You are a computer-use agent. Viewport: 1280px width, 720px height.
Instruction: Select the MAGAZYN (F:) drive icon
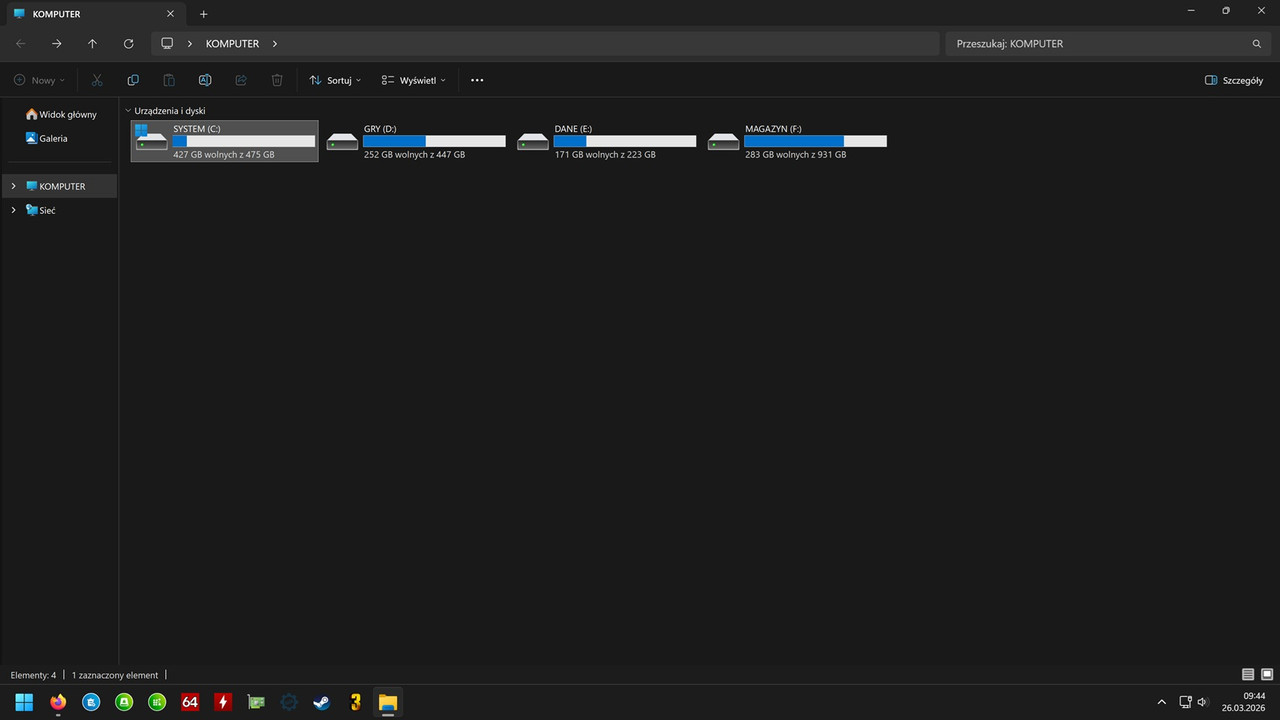click(x=724, y=142)
